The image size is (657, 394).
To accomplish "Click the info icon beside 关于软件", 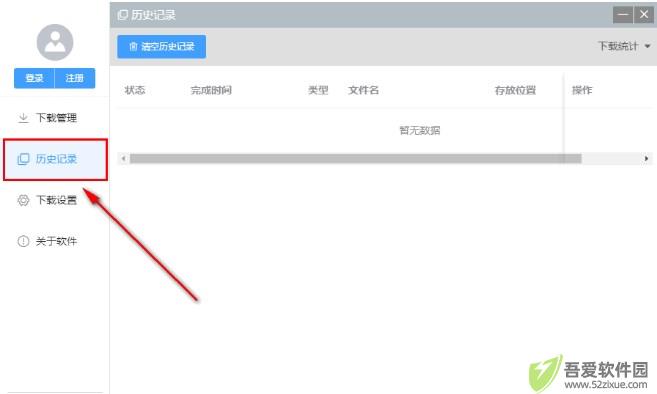I will (23, 241).
